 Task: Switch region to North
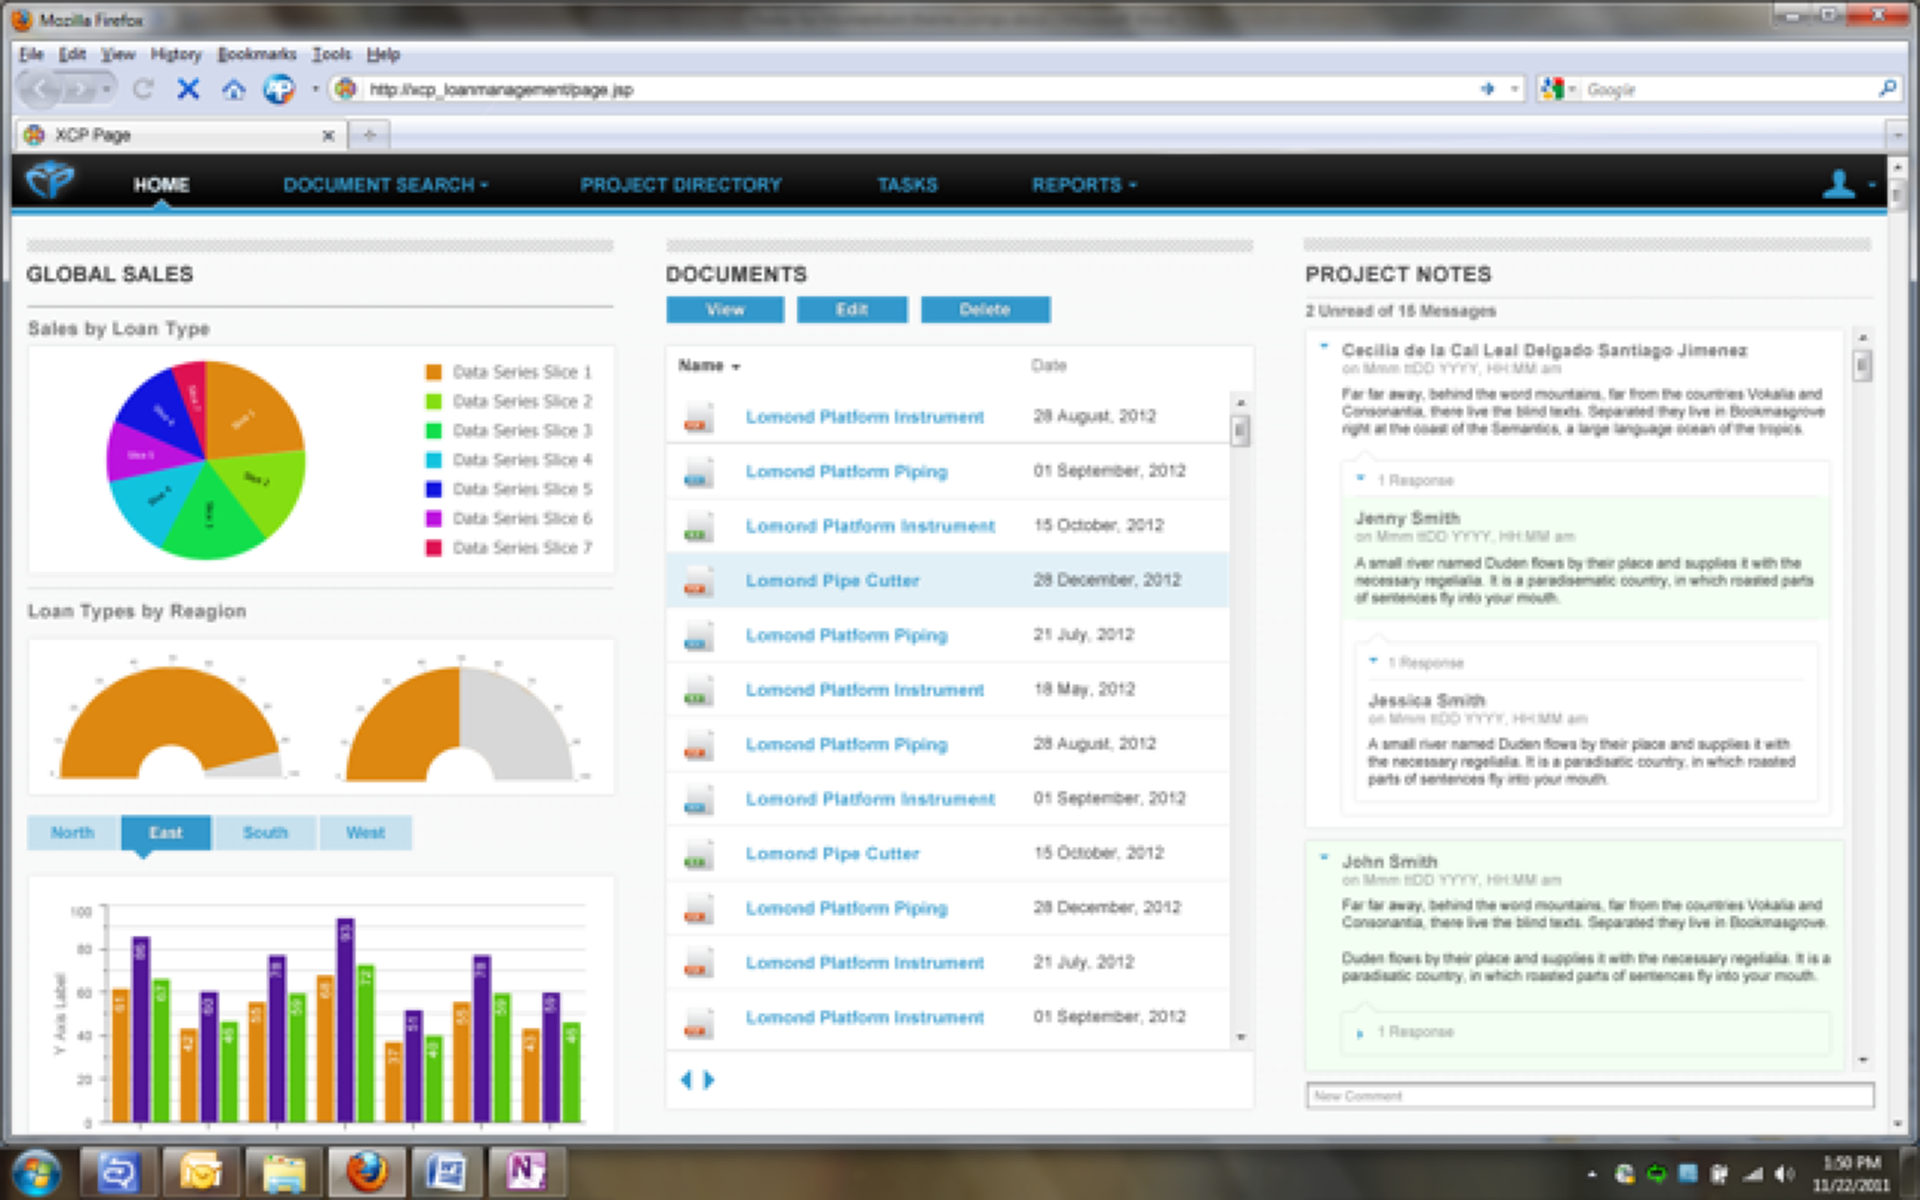click(73, 832)
